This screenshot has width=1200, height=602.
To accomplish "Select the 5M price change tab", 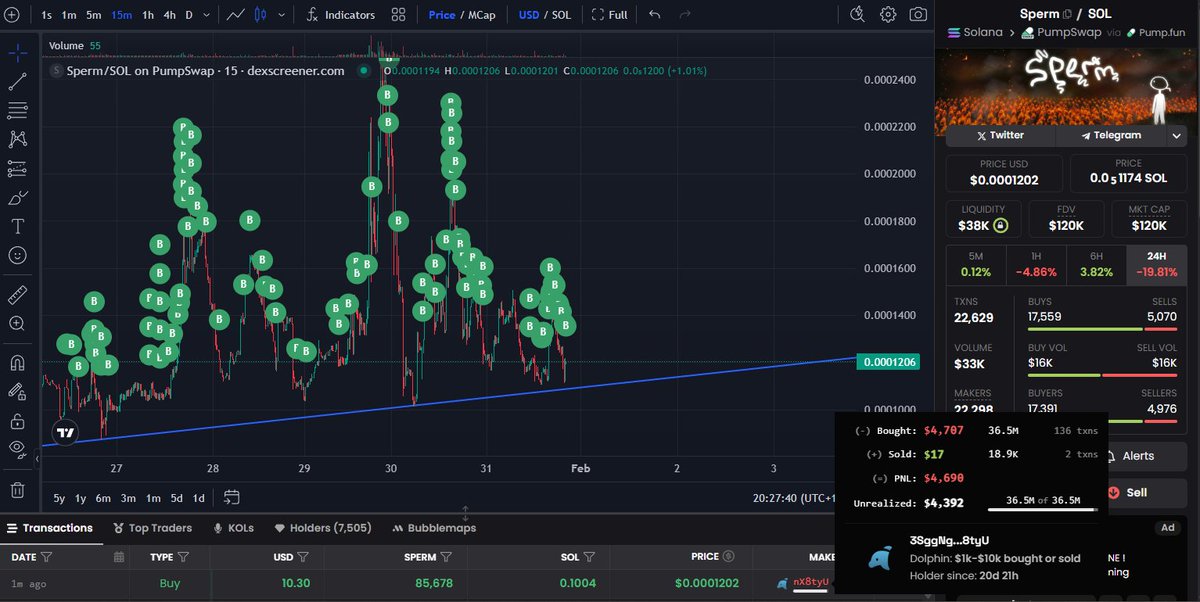I will coord(976,264).
